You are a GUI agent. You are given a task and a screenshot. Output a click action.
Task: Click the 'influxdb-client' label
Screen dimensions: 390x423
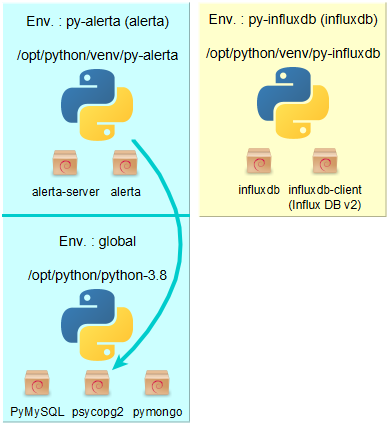pos(325,190)
